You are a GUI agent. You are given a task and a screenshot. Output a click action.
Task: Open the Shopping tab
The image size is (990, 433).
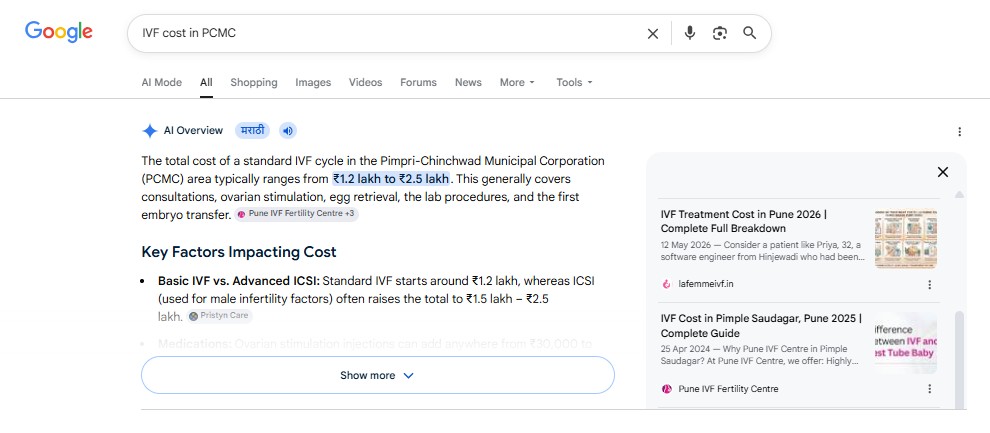(254, 82)
